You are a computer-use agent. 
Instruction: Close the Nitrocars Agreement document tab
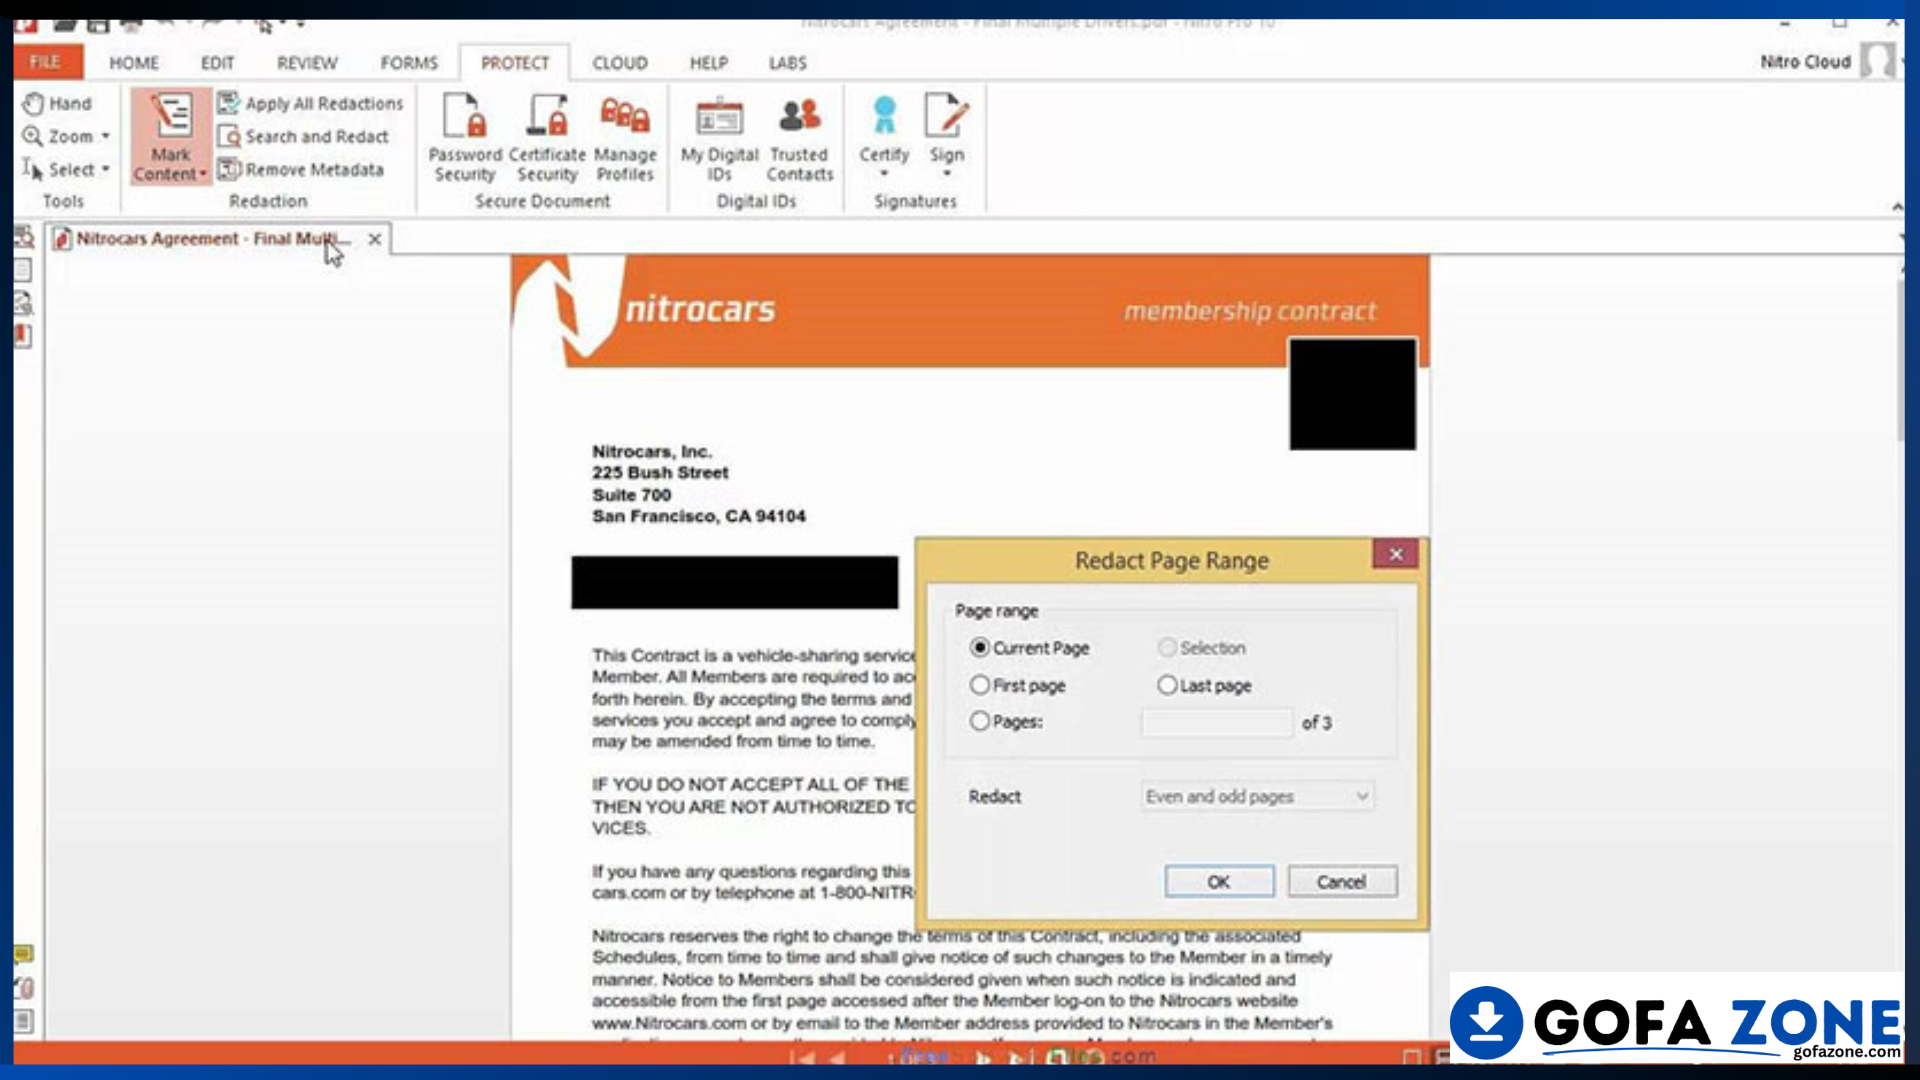375,239
